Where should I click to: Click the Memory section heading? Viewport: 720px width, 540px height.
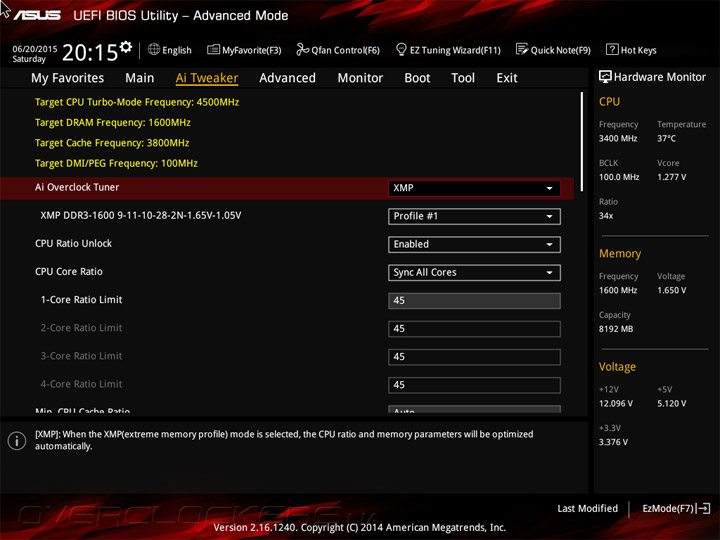(620, 253)
